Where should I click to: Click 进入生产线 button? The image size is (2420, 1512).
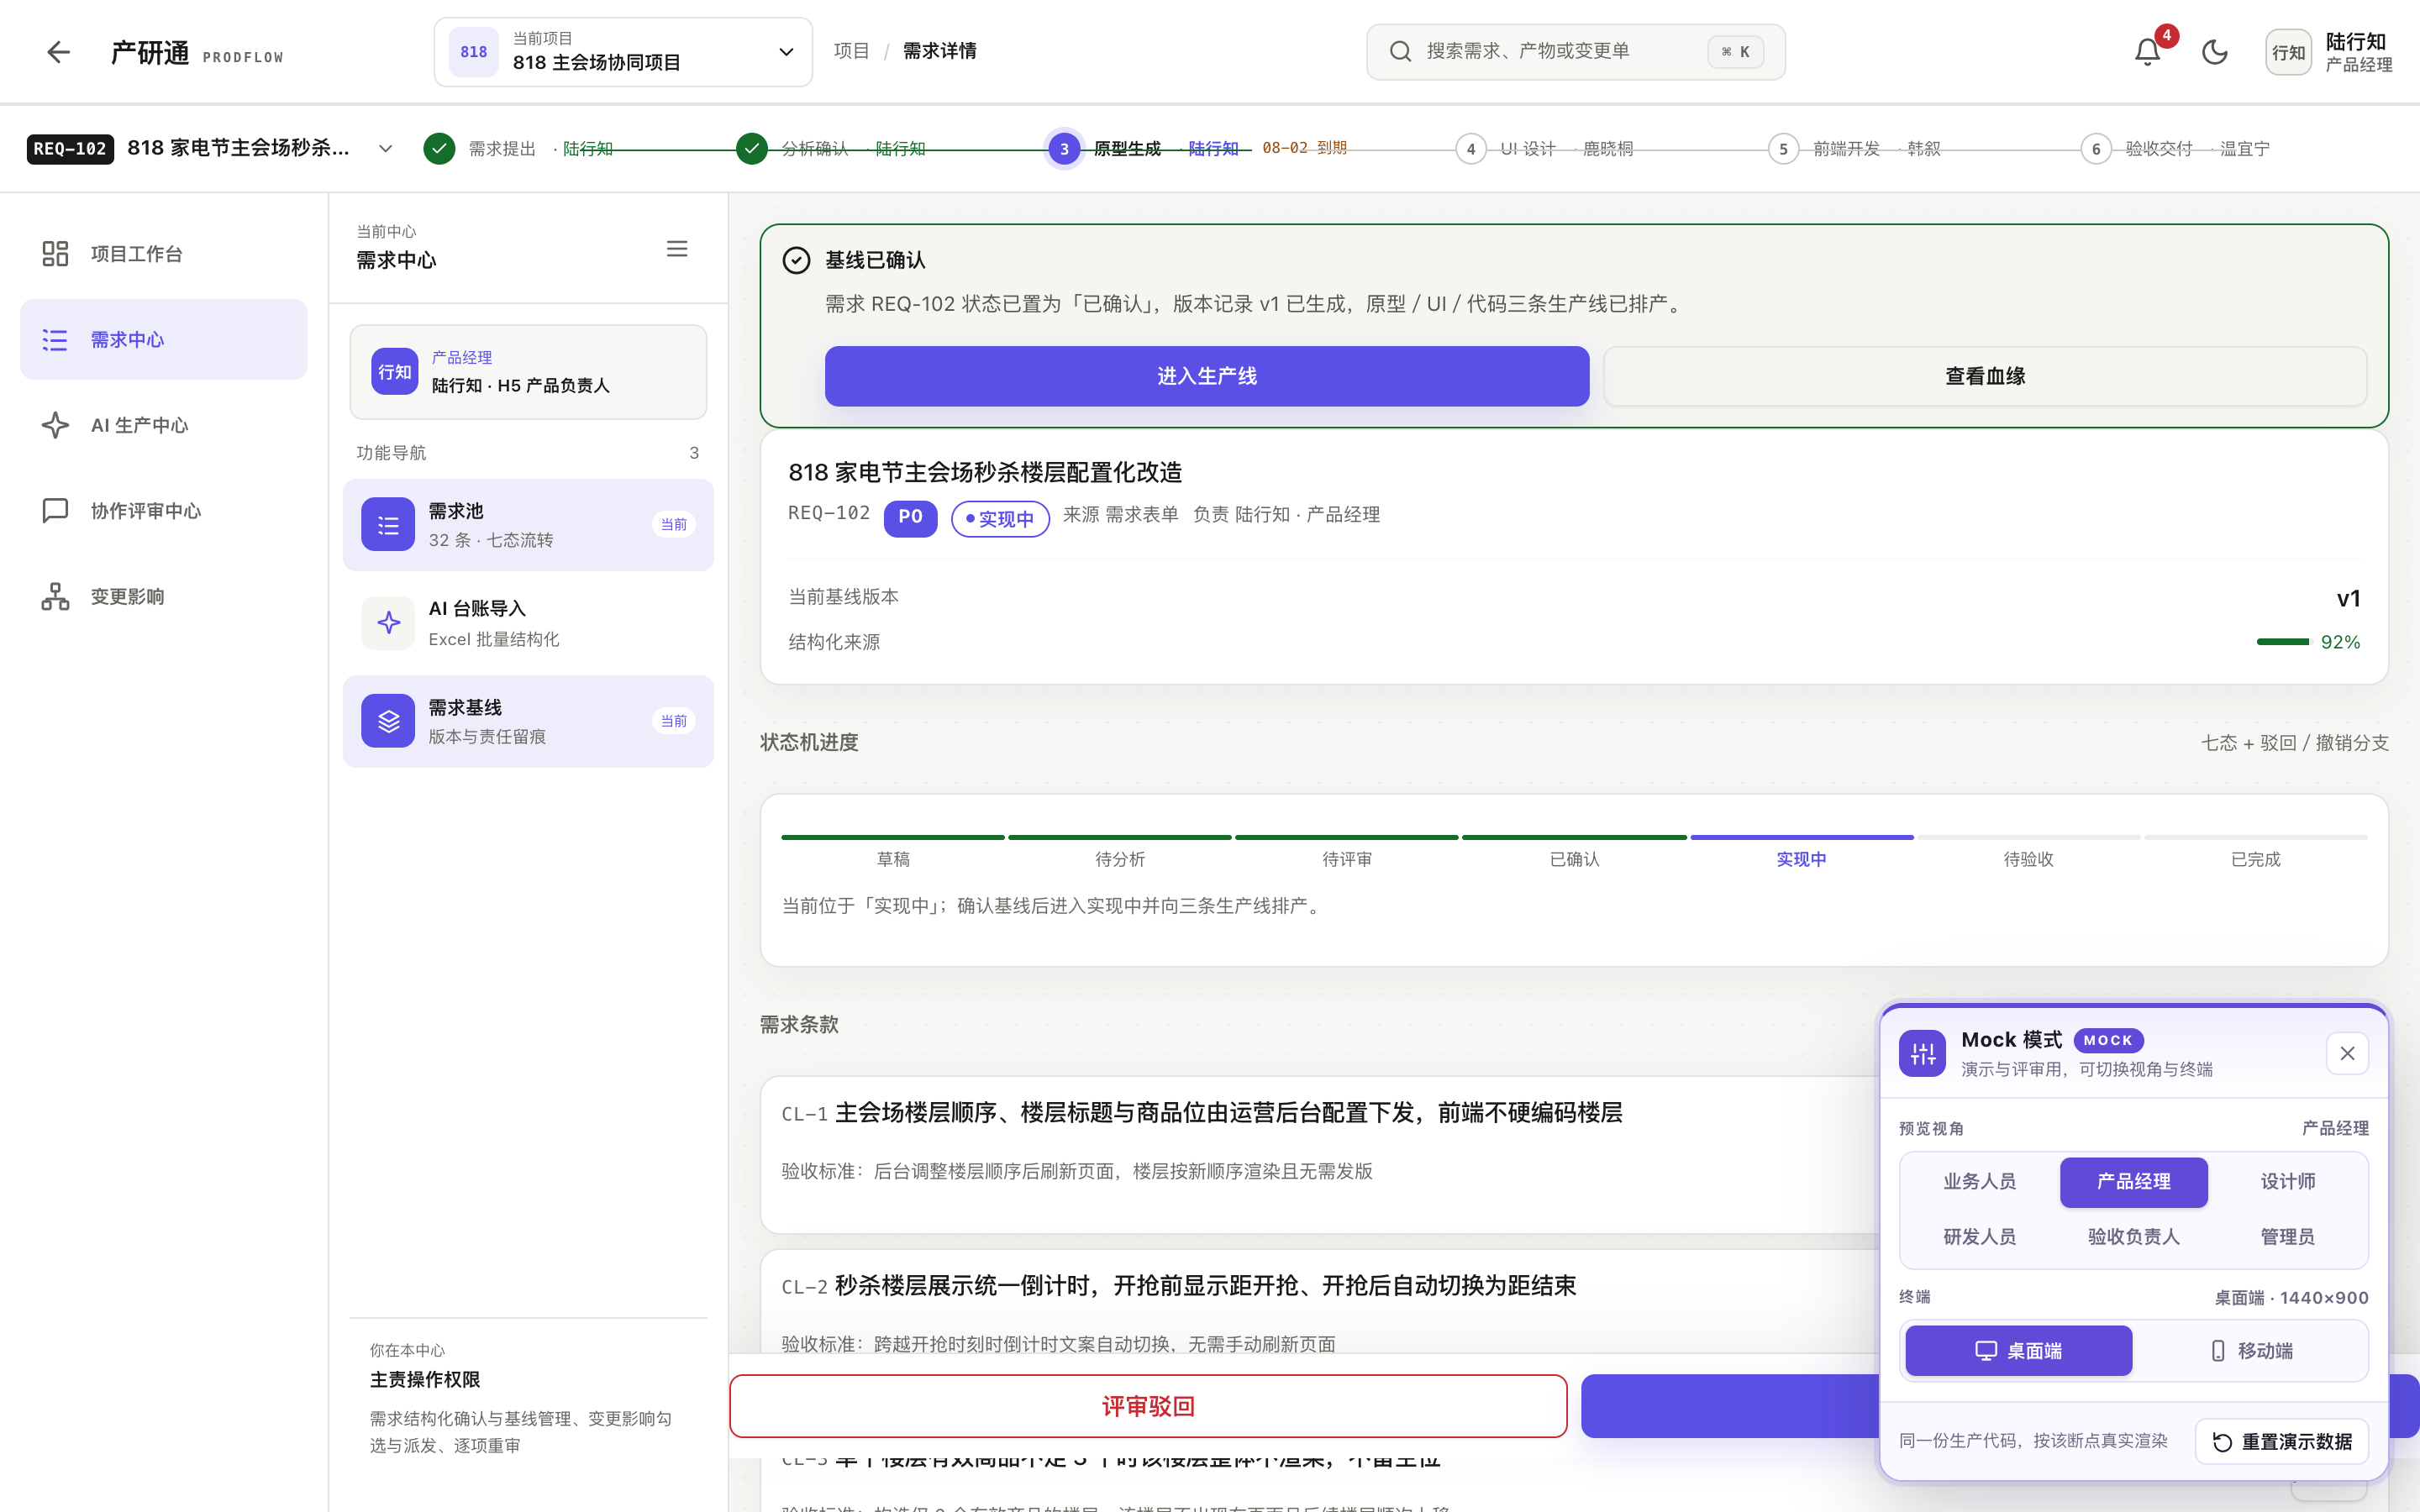pyautogui.click(x=1206, y=376)
